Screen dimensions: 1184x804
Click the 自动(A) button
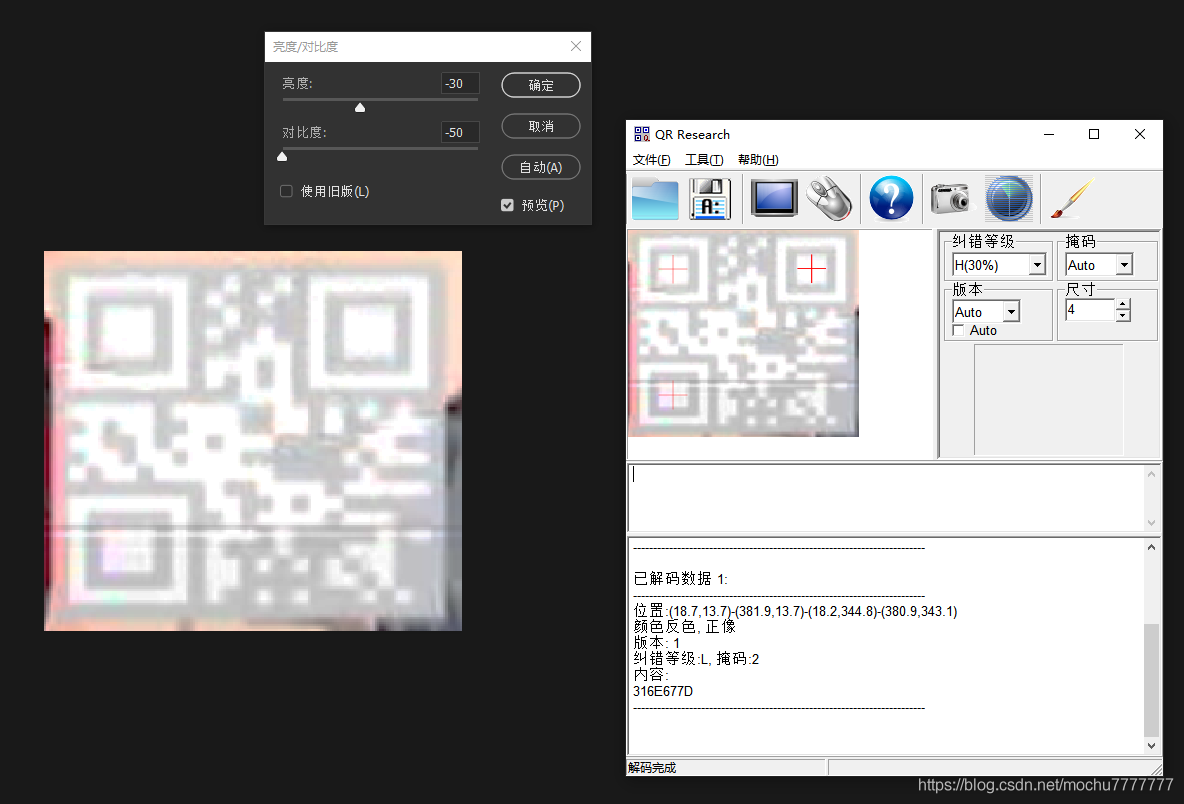pyautogui.click(x=541, y=168)
